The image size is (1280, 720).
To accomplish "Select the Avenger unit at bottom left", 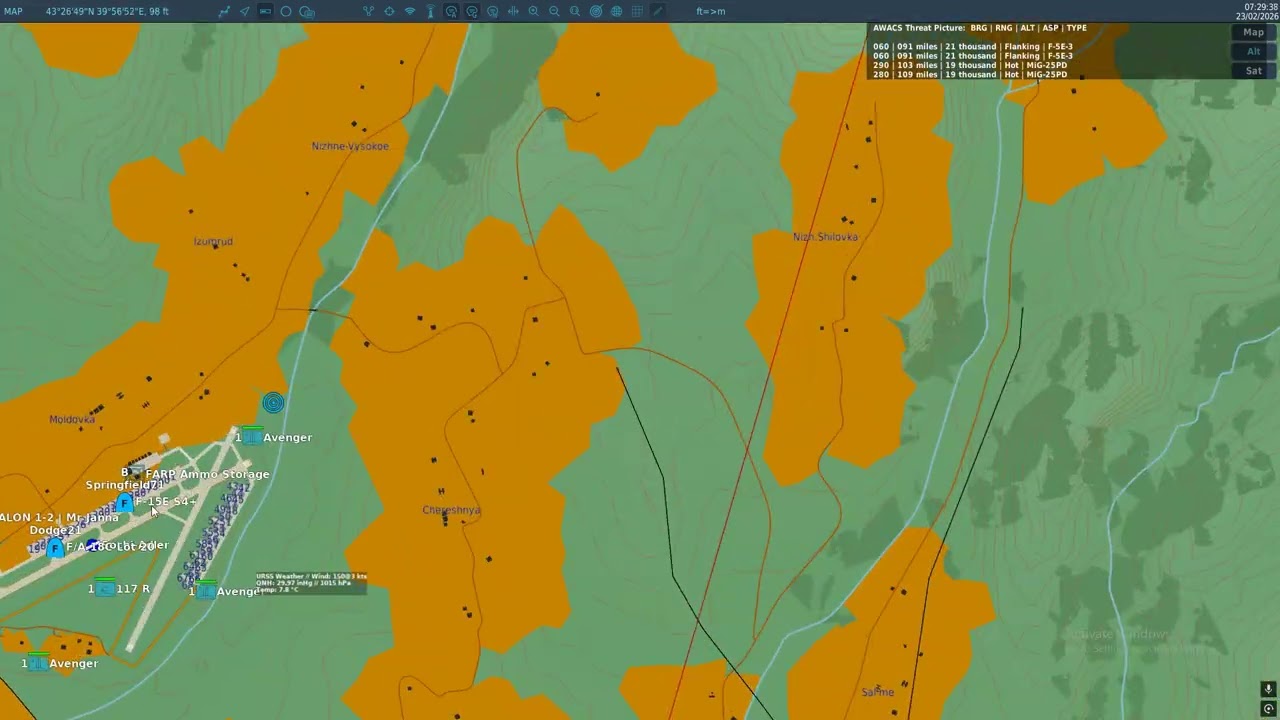I will (38, 663).
